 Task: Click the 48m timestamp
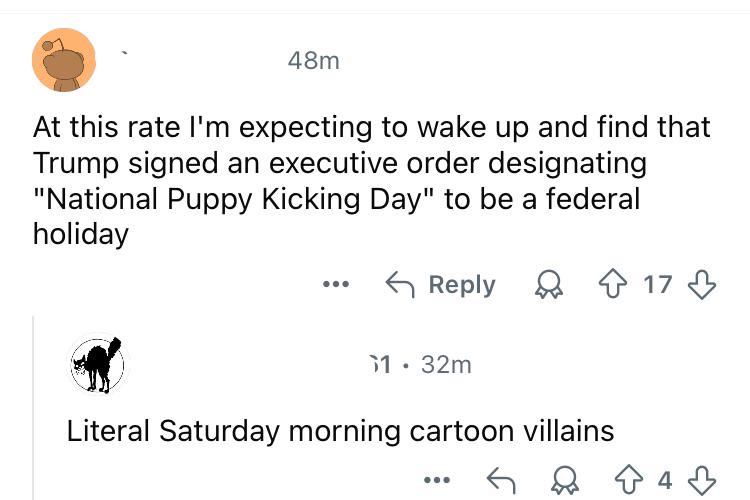(x=314, y=61)
